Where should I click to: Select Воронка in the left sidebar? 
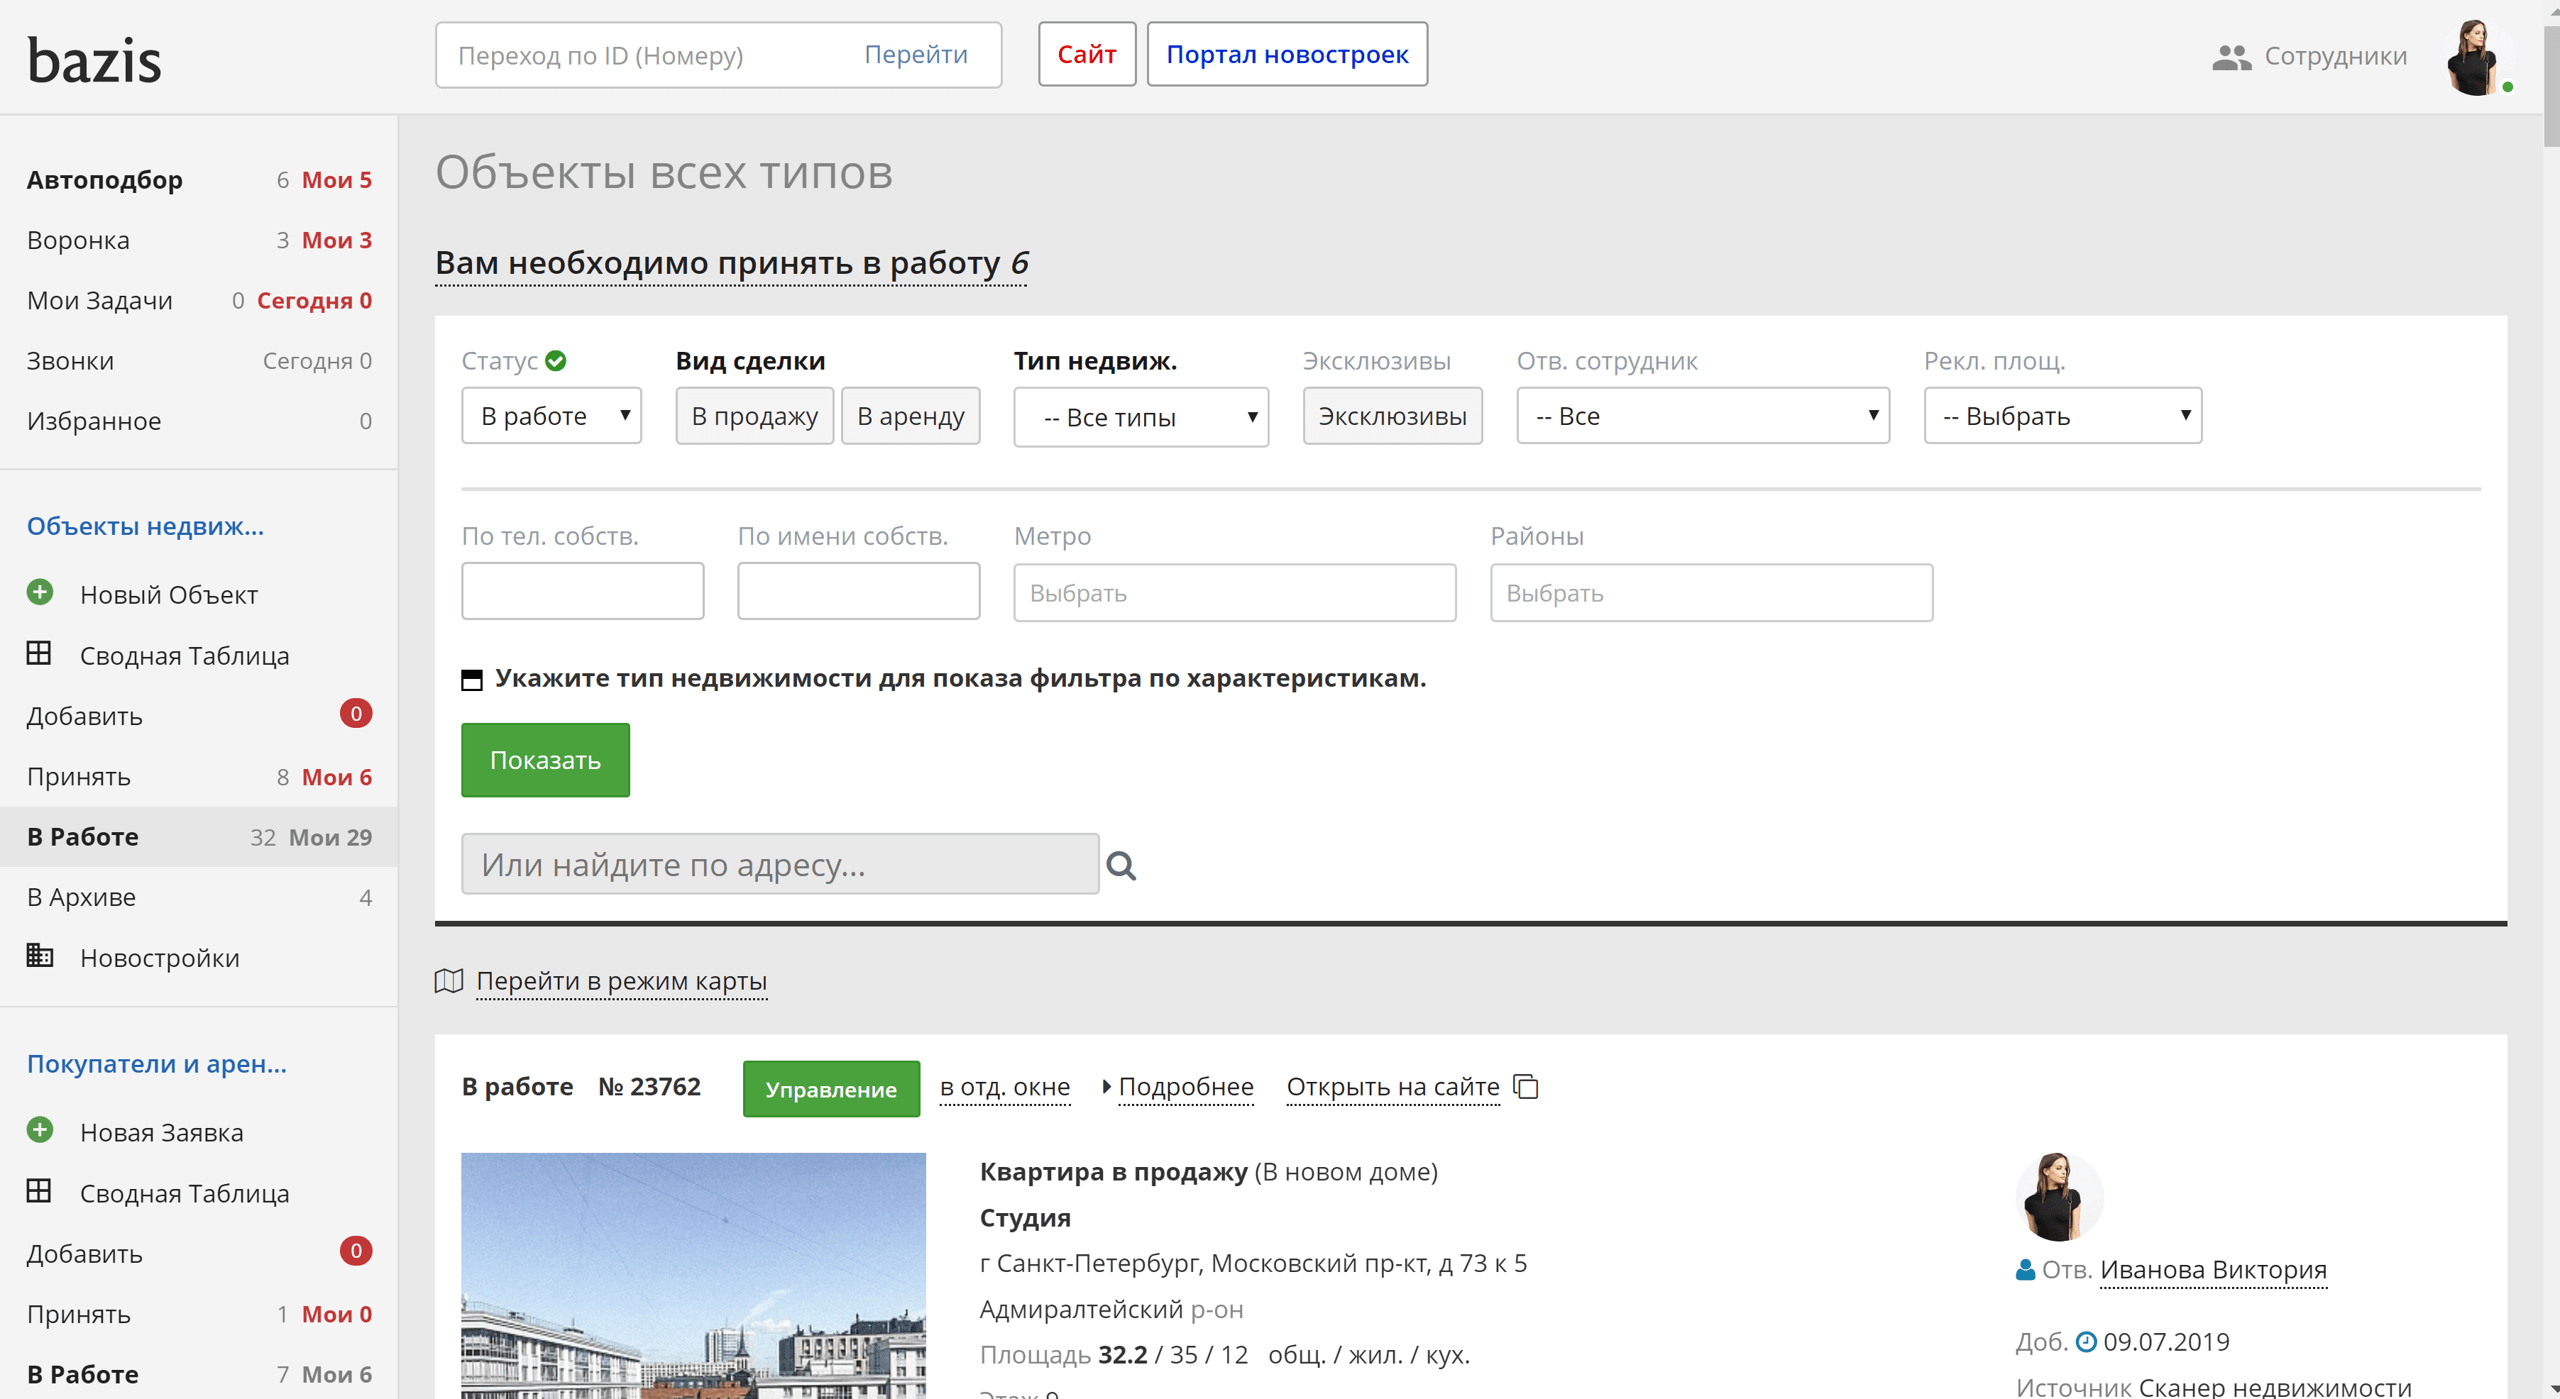click(x=78, y=240)
